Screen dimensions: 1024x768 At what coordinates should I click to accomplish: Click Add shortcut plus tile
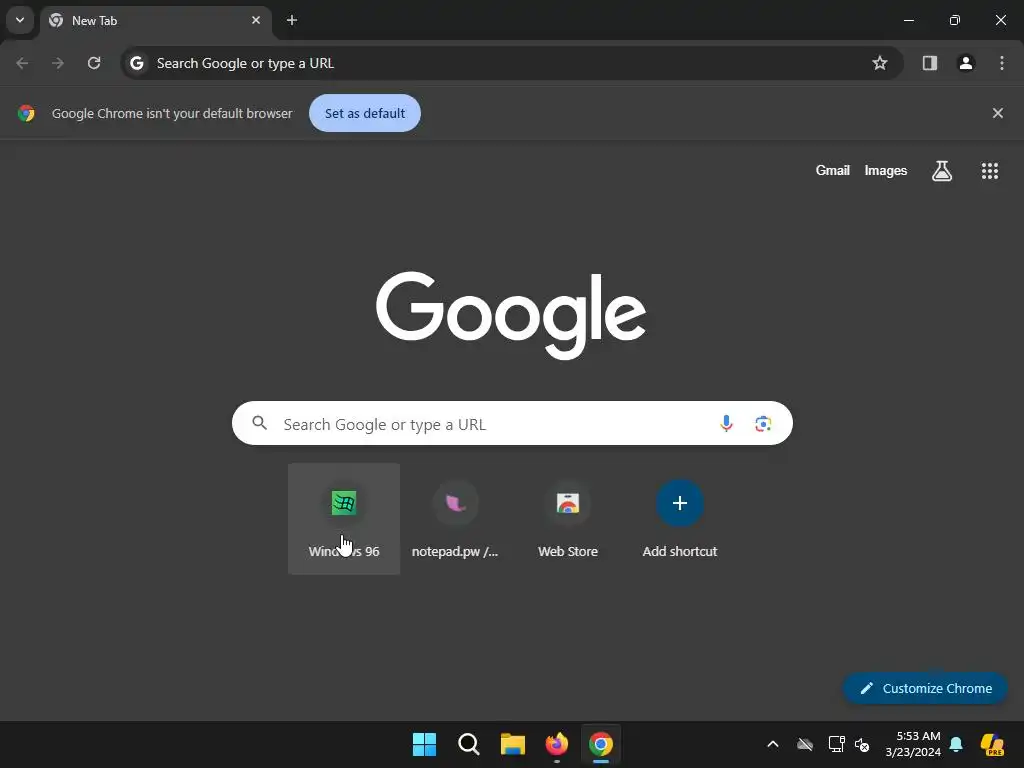[x=680, y=519]
